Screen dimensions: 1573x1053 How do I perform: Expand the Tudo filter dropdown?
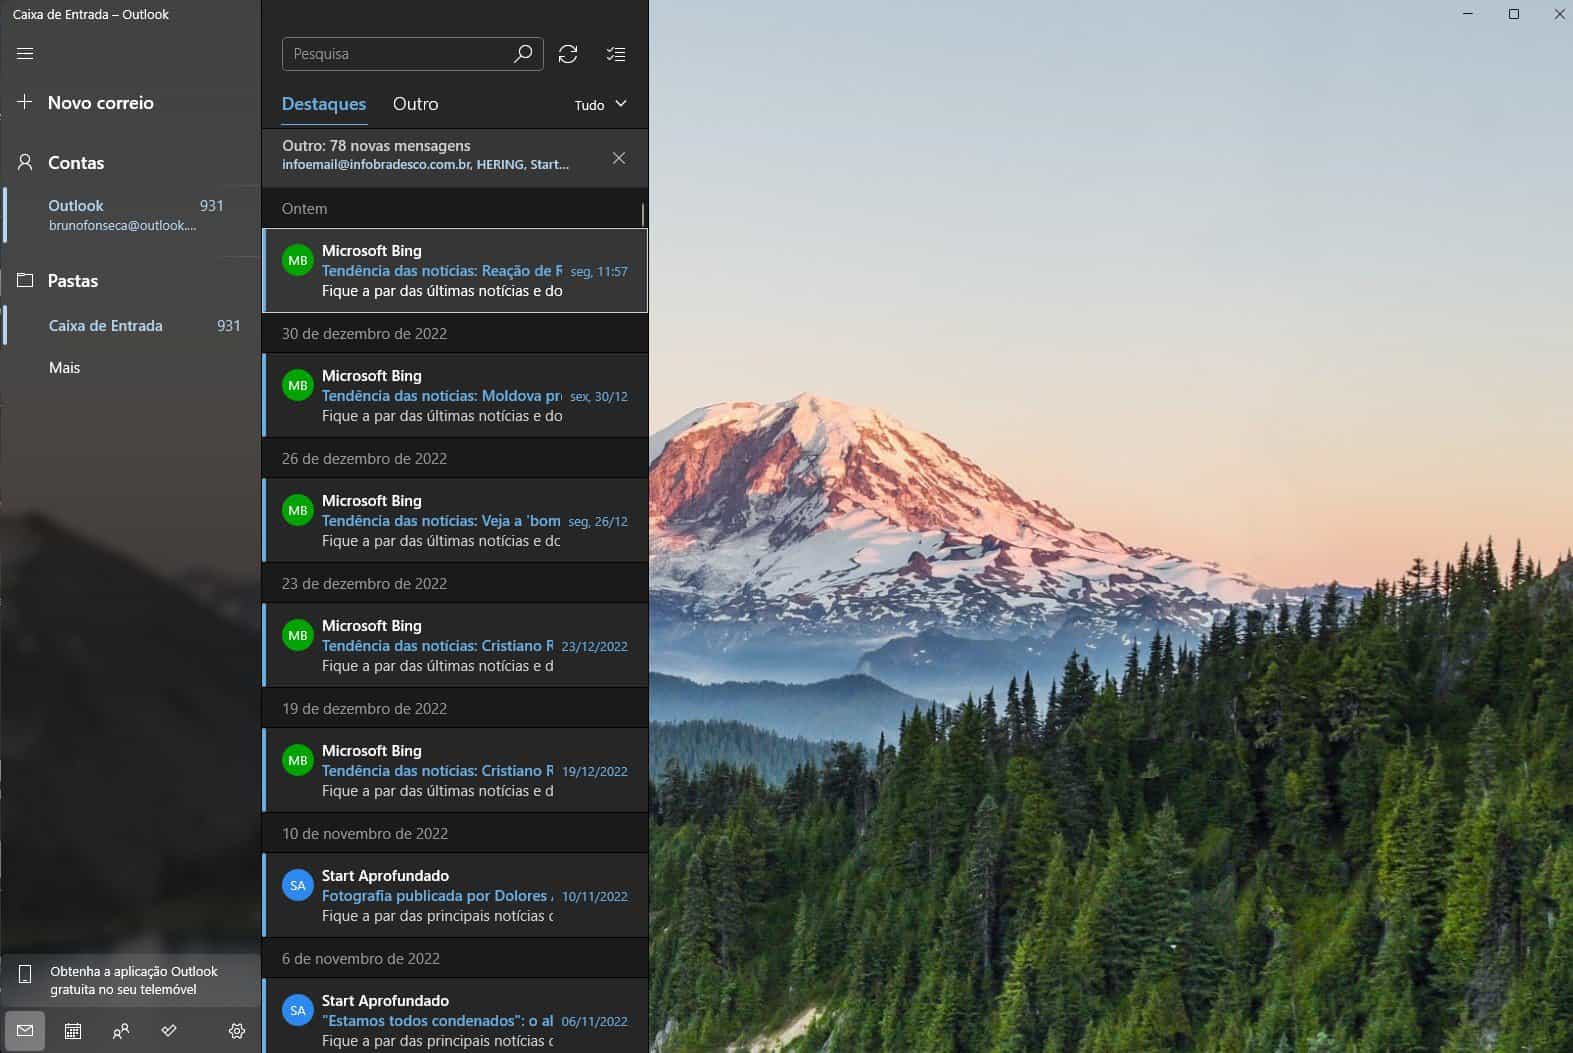click(600, 104)
